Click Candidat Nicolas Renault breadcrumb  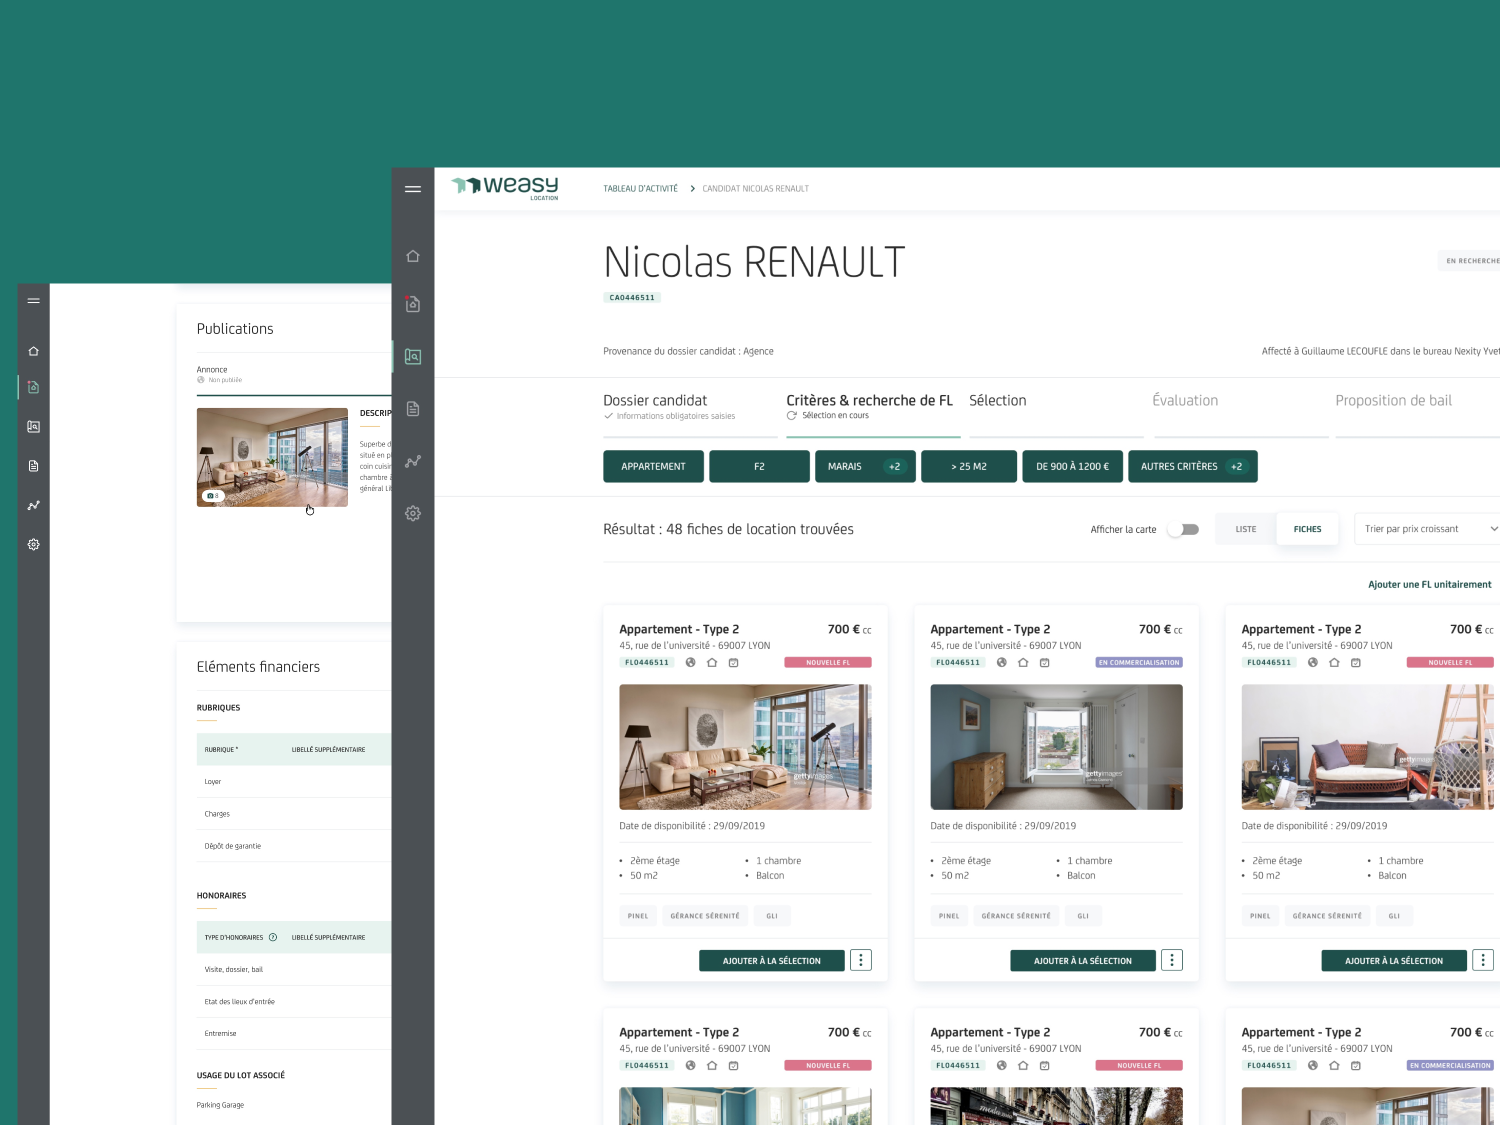click(x=755, y=188)
